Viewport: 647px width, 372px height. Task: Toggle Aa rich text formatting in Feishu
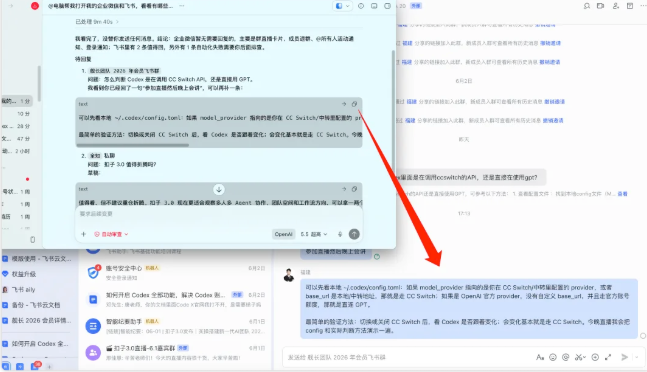[540, 357]
